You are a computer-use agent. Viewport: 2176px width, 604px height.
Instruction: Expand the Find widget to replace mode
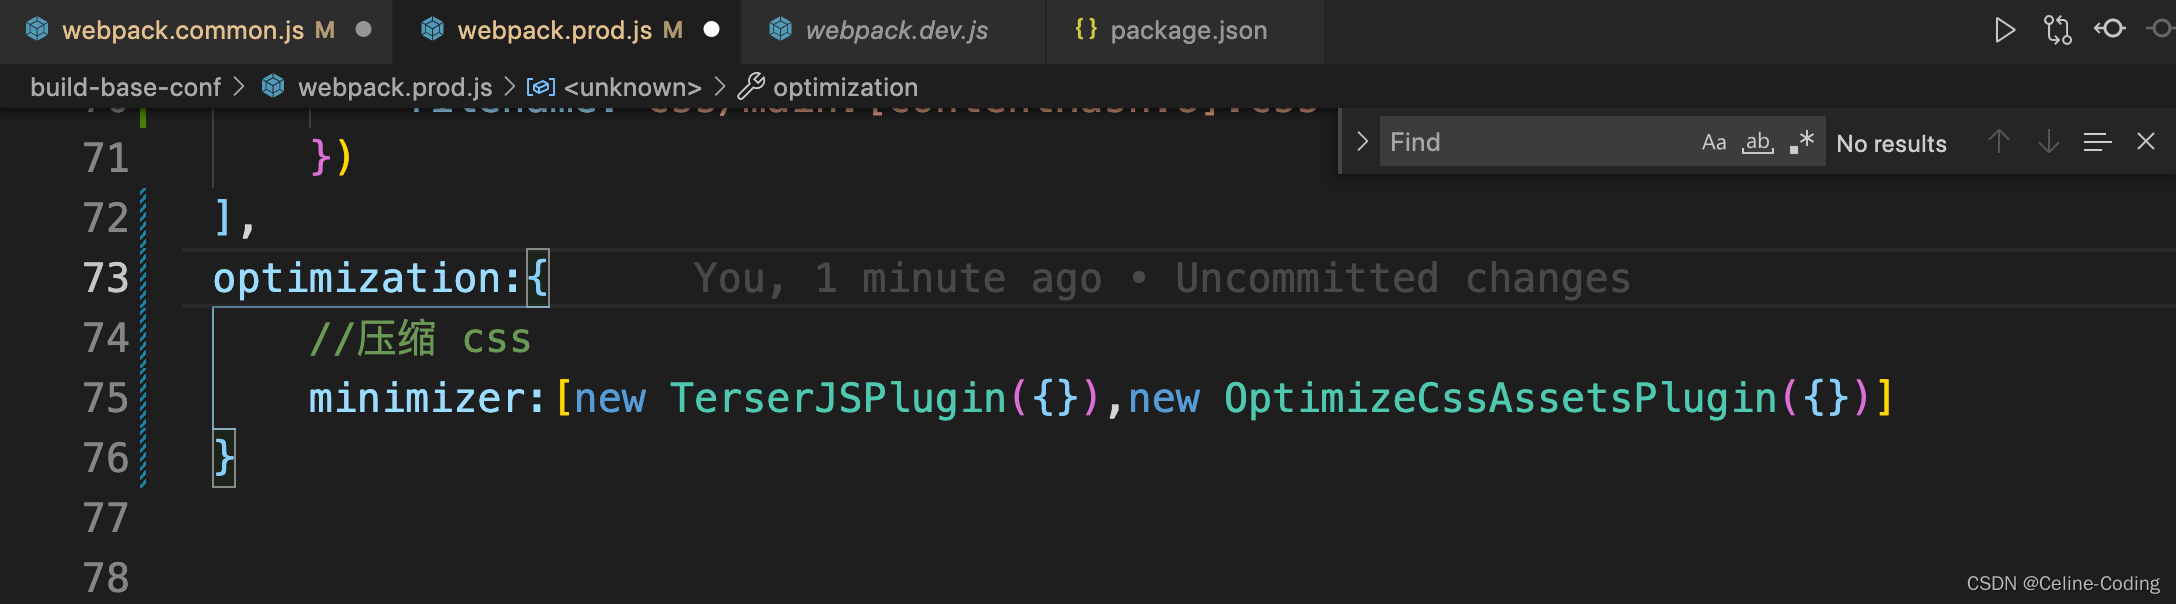click(x=1362, y=142)
